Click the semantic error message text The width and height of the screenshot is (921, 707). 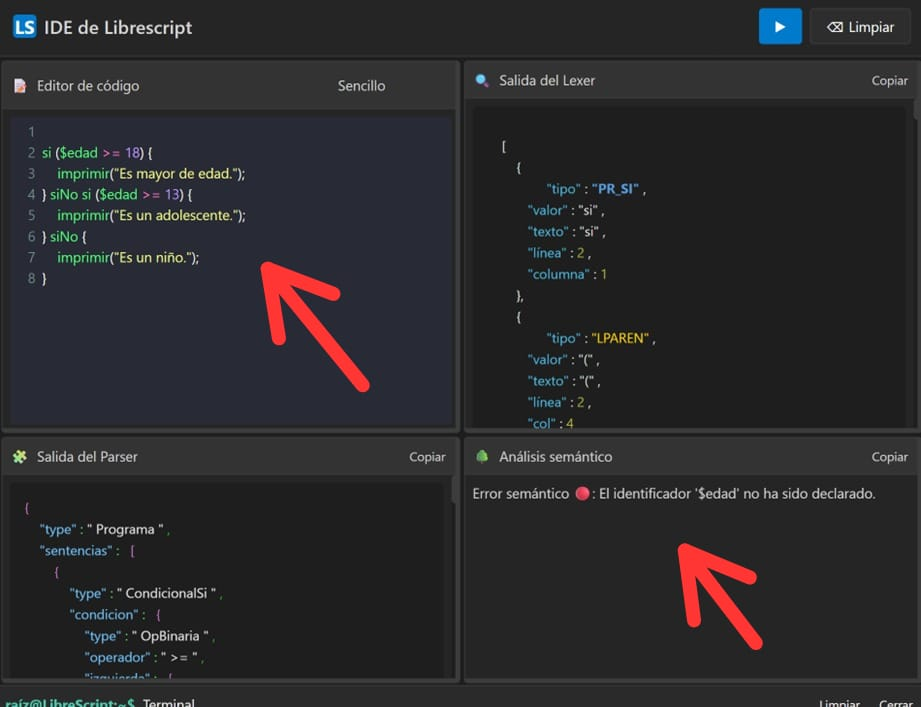coord(674,494)
